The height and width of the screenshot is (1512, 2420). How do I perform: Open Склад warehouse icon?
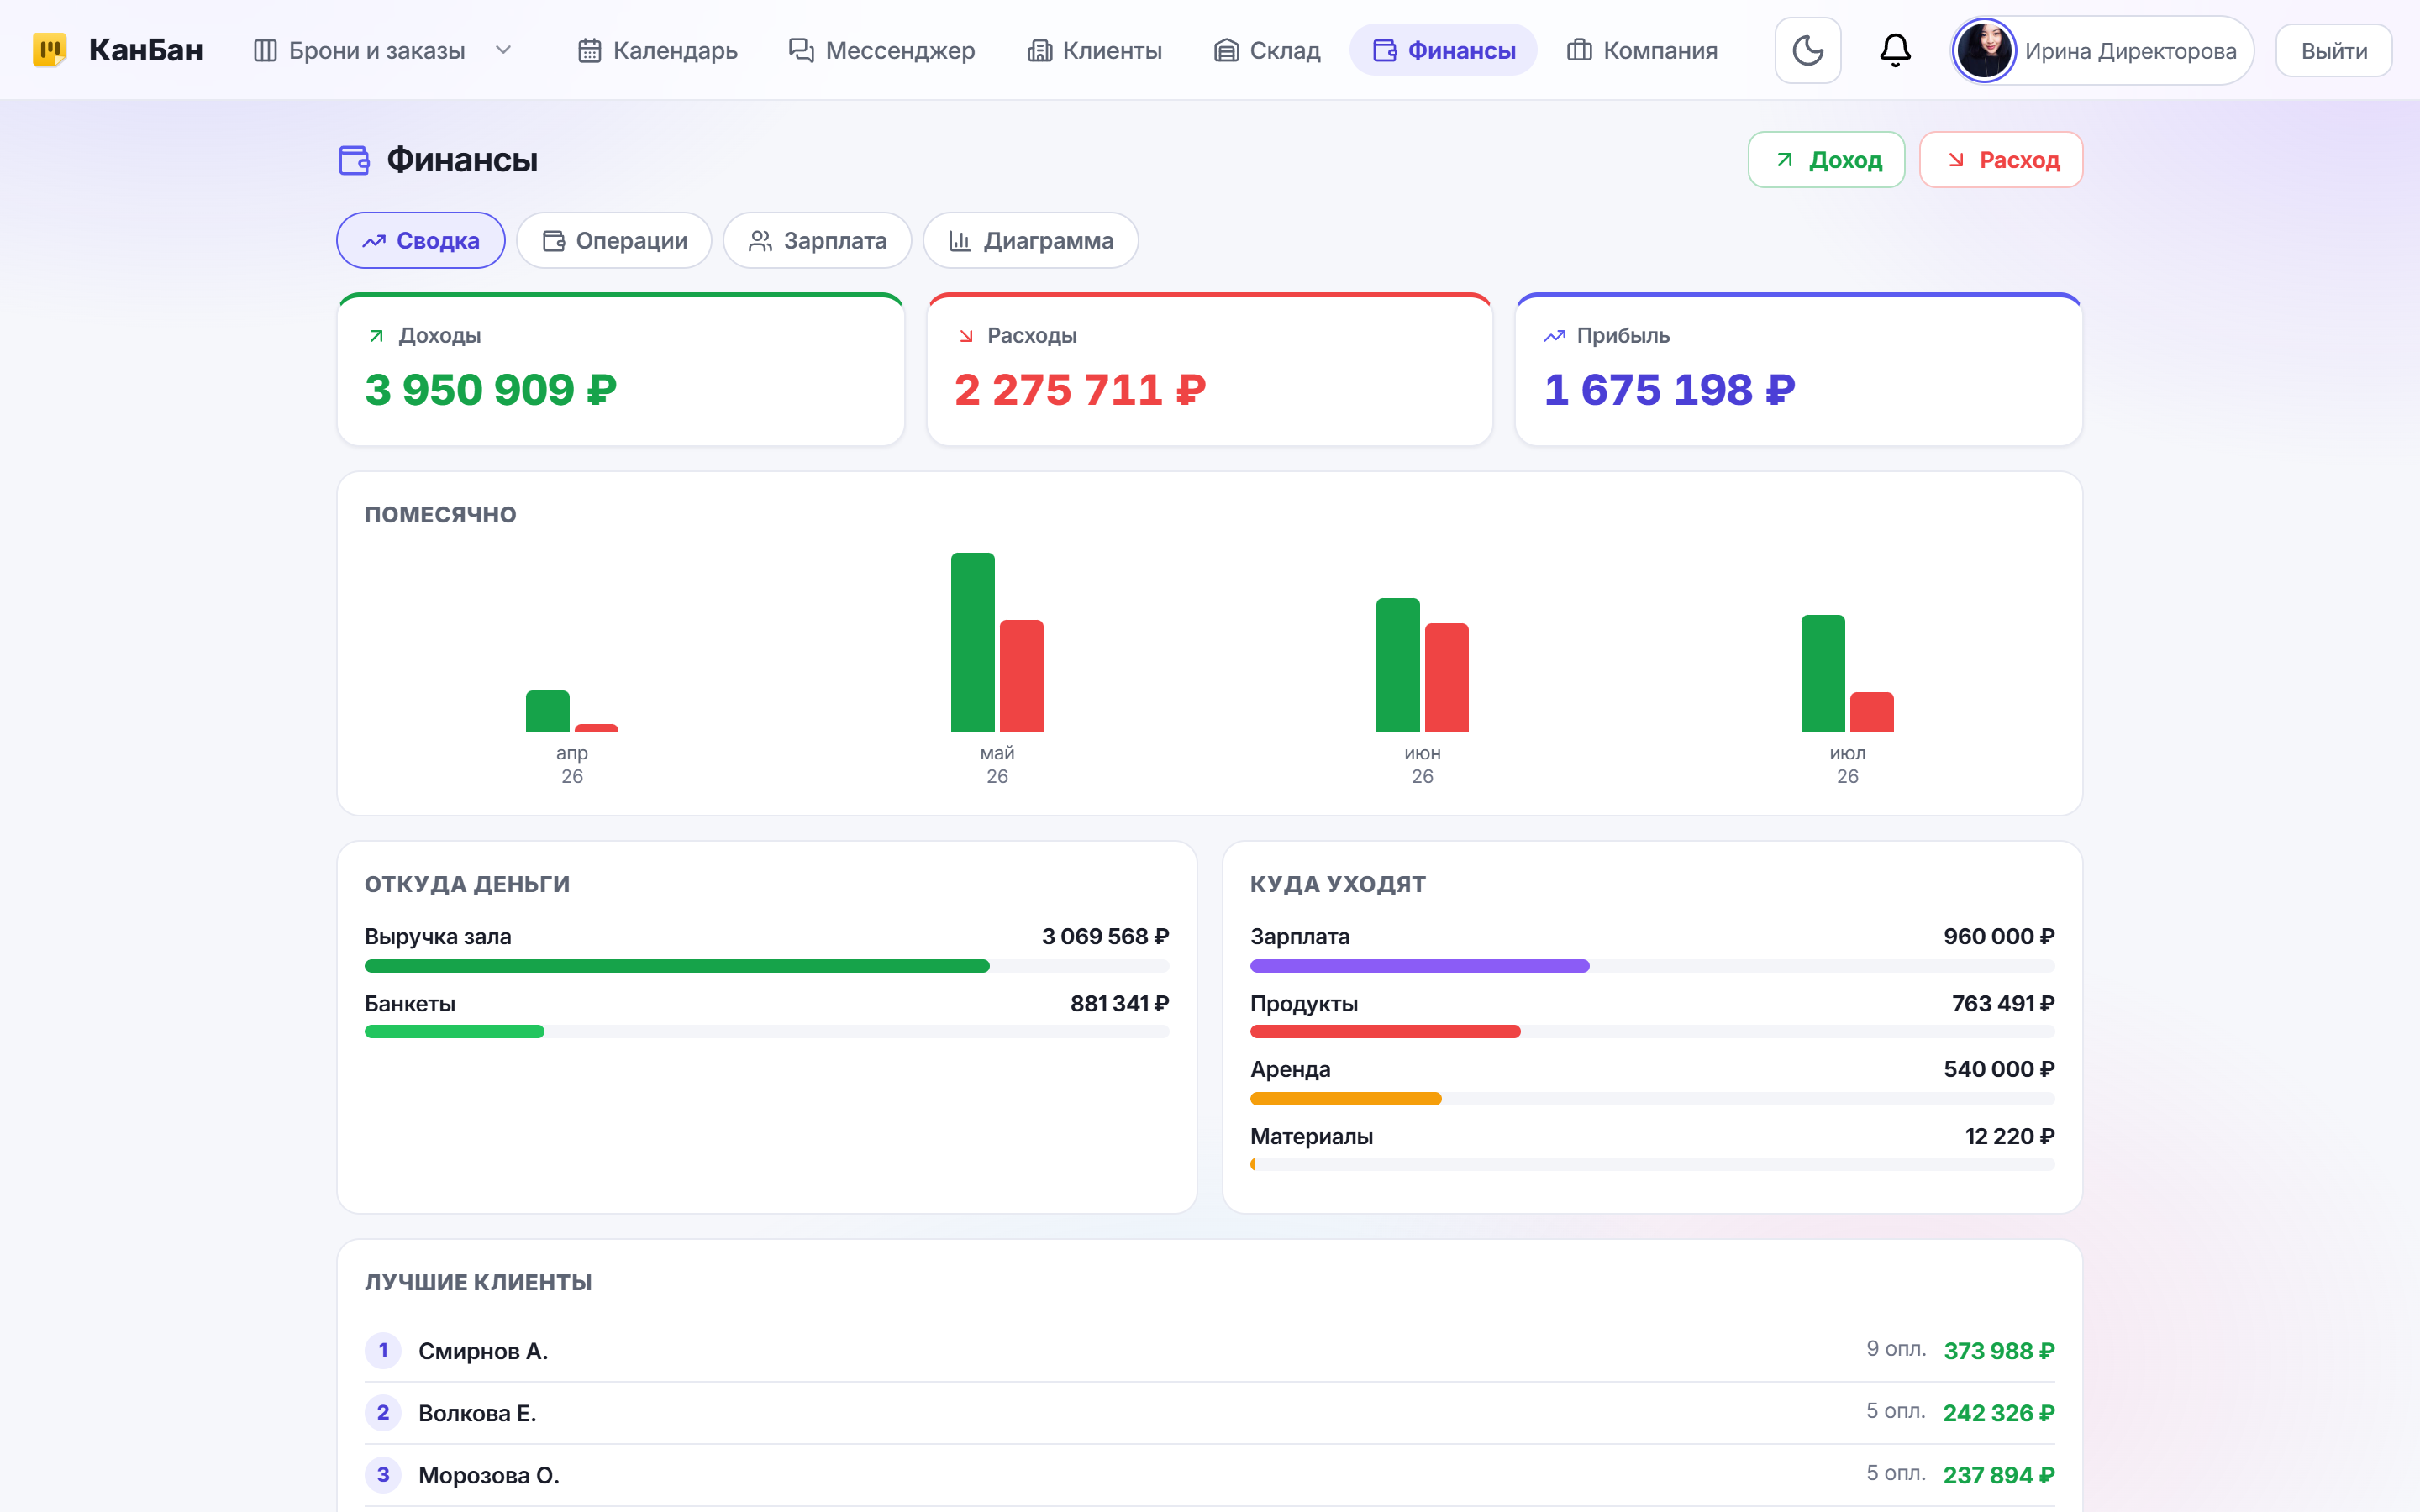(x=1226, y=50)
